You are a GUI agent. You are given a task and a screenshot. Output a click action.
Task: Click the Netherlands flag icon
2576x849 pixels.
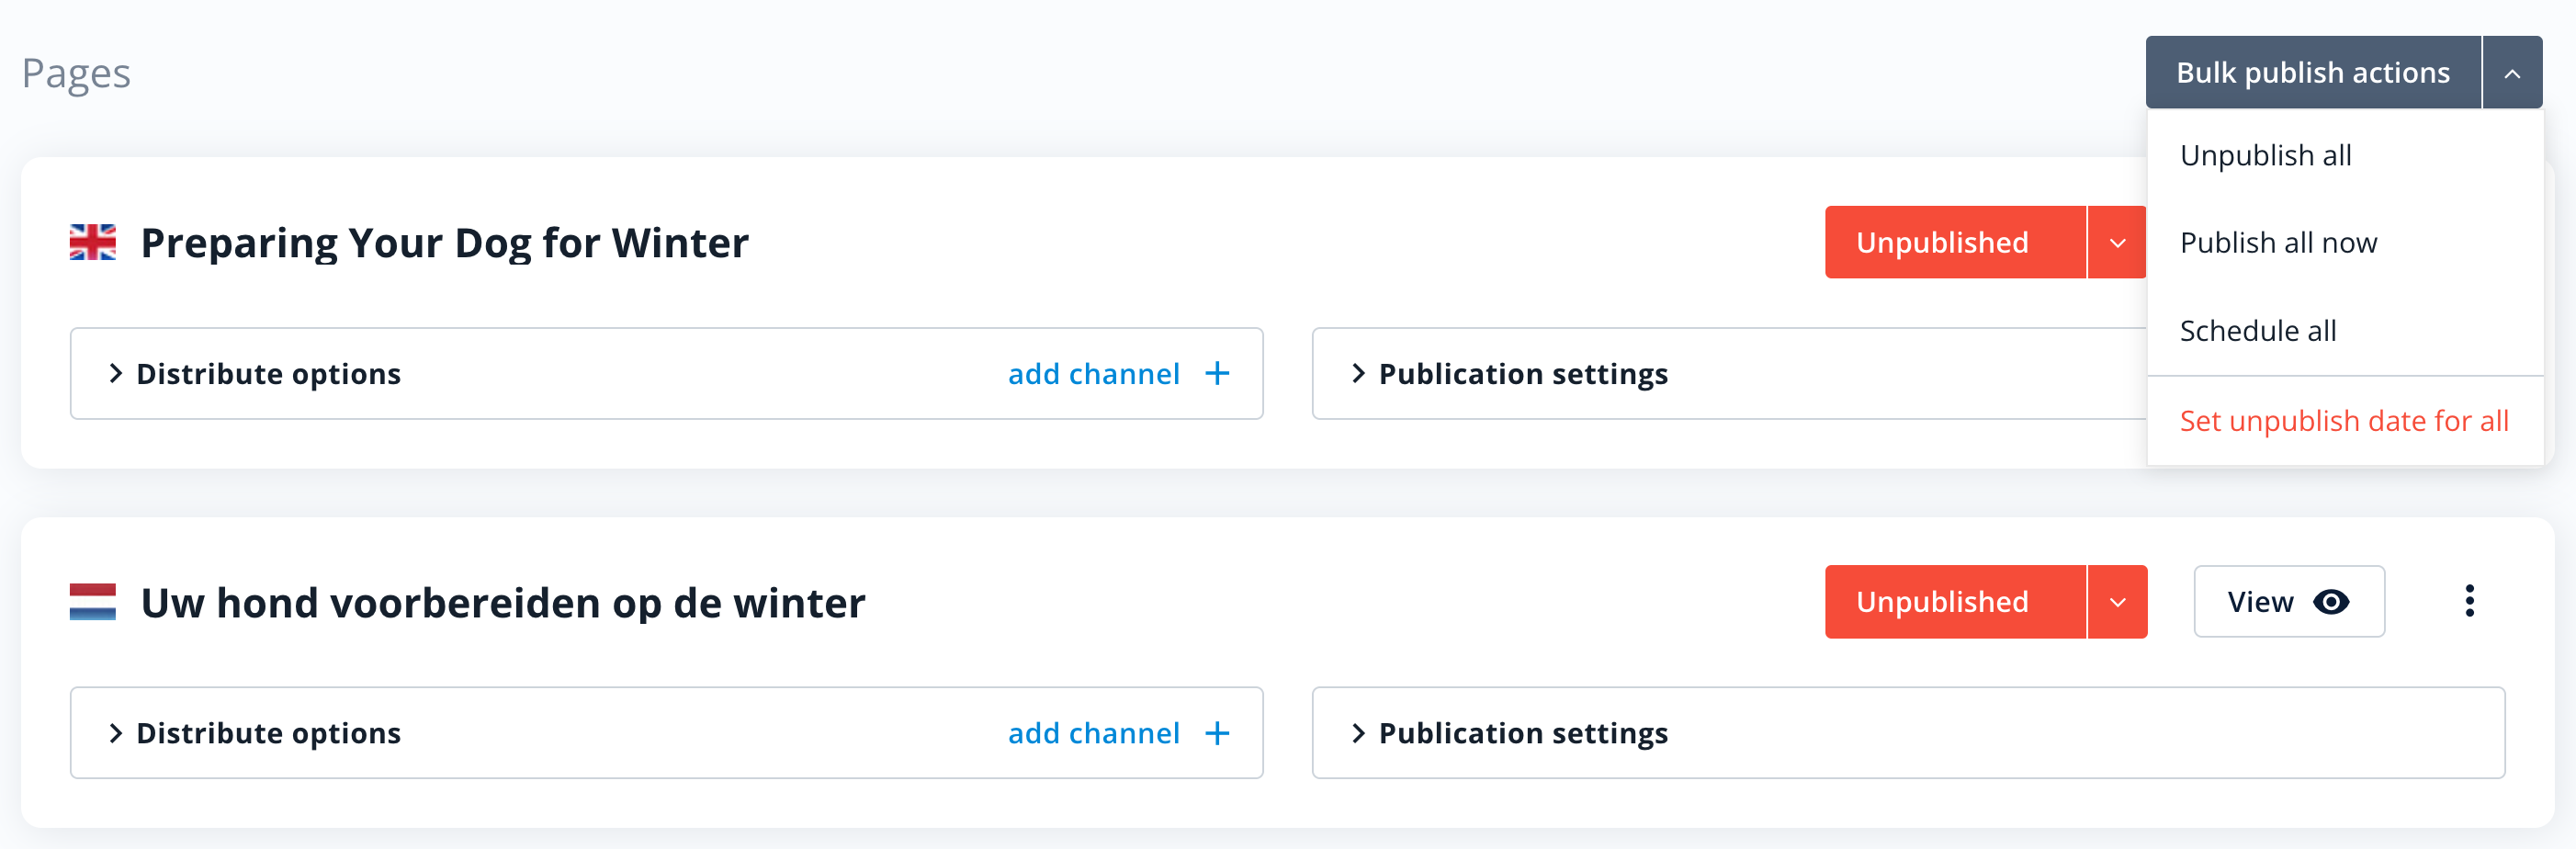click(92, 602)
